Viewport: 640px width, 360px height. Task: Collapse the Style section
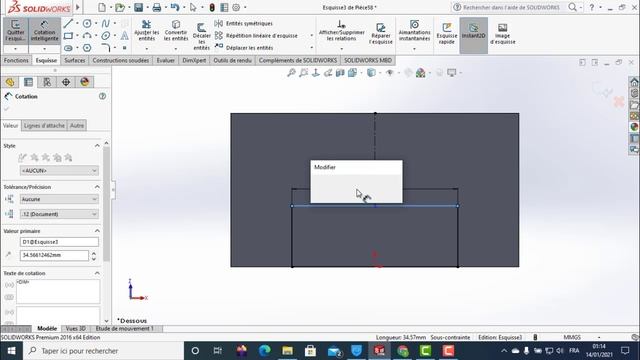click(97, 146)
